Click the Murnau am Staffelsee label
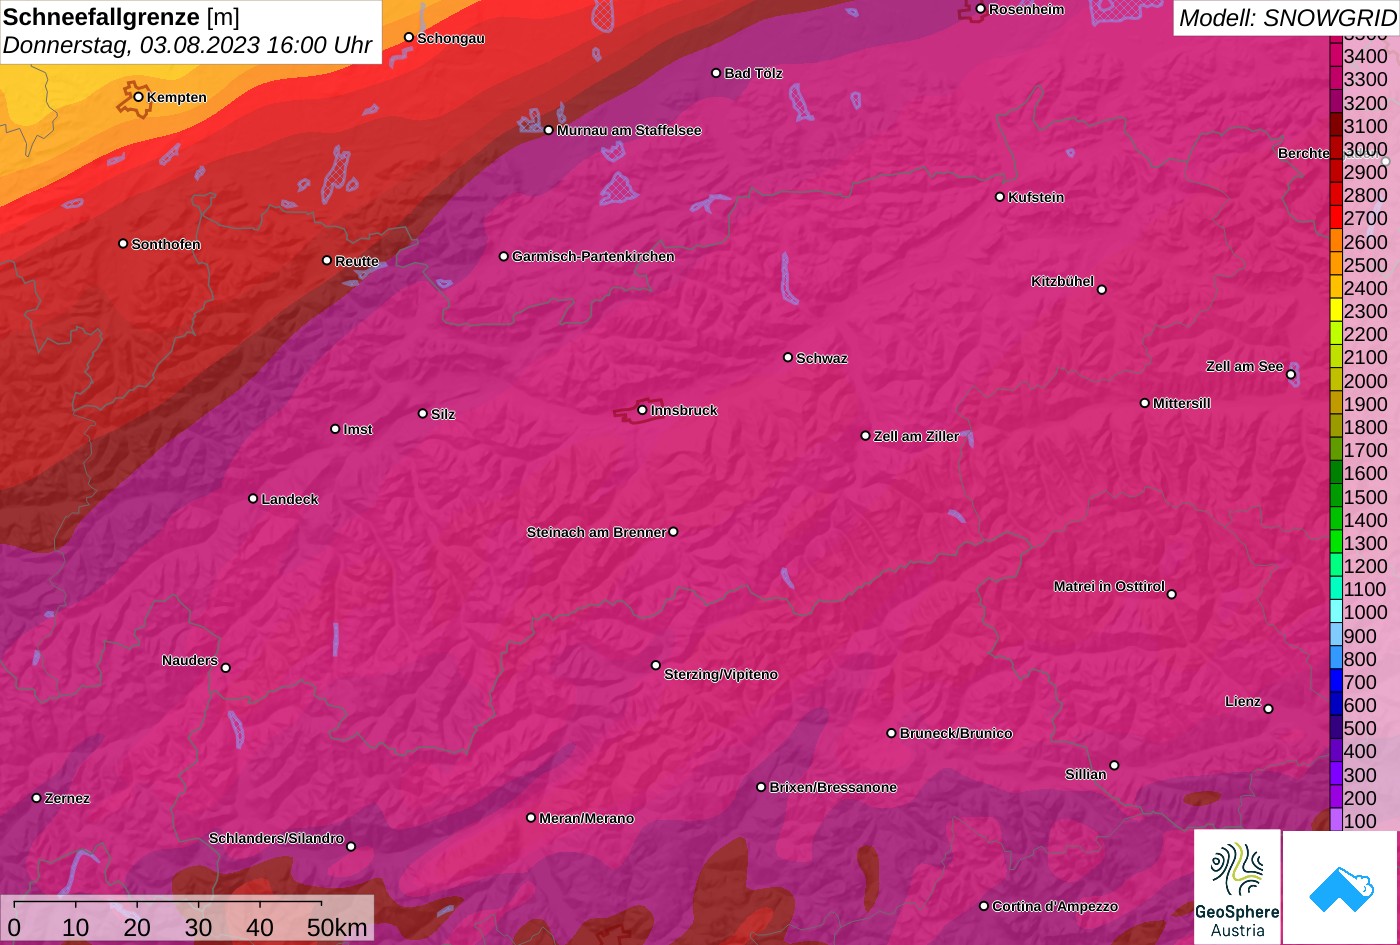The height and width of the screenshot is (945, 1400). coord(629,131)
